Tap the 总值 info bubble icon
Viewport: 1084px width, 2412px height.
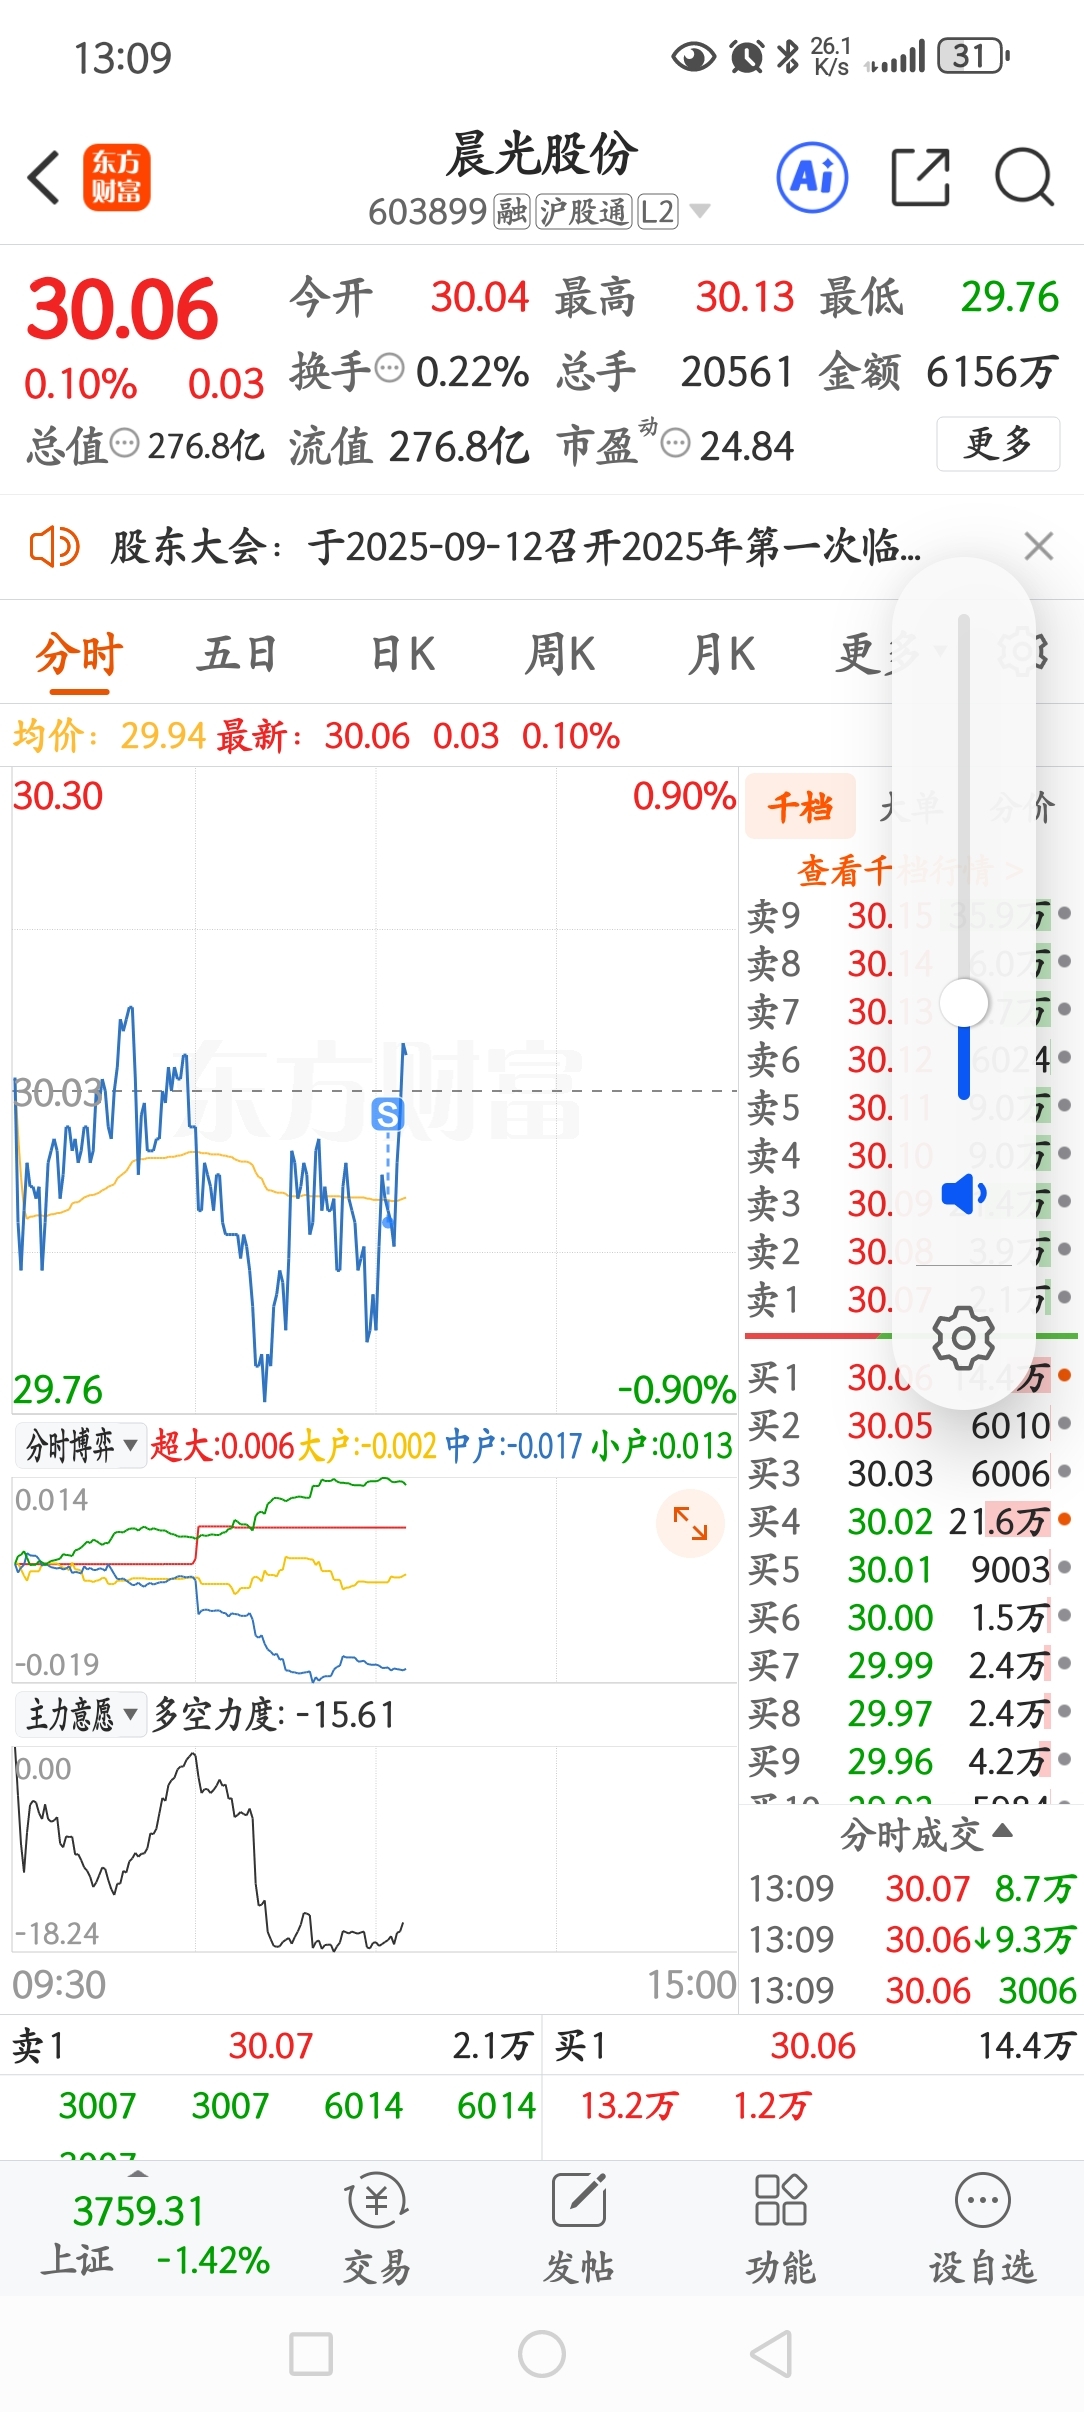(x=124, y=443)
